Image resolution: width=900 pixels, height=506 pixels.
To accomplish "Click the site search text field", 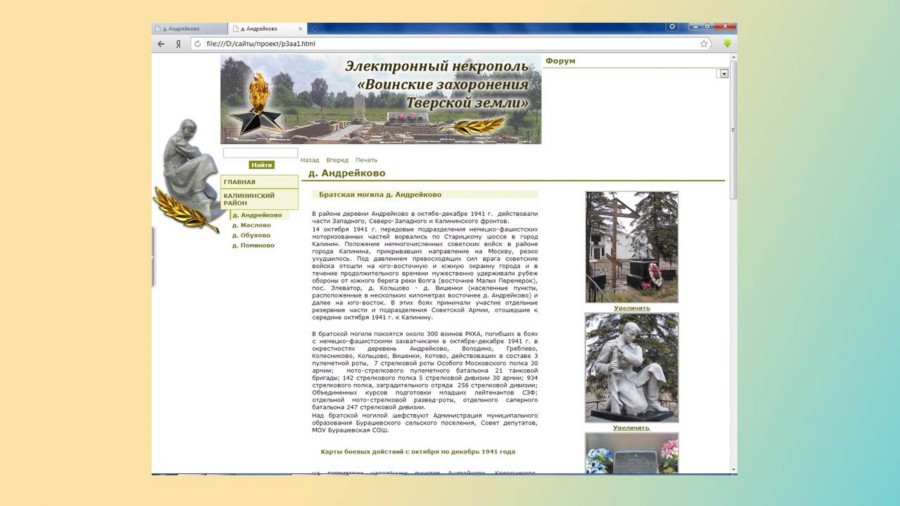I will click(x=259, y=153).
